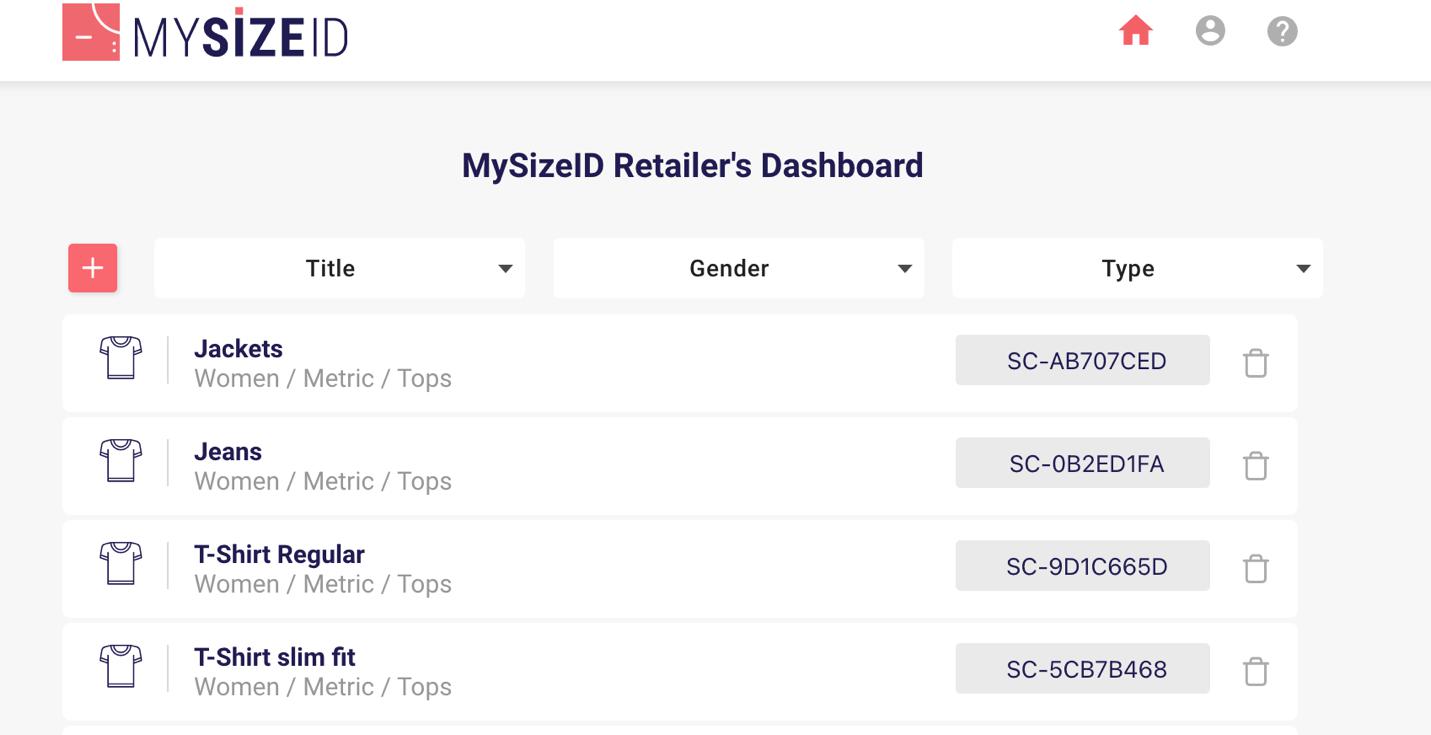This screenshot has height=735, width=1431.
Task: Click the home icon in header
Action: pos(1135,31)
